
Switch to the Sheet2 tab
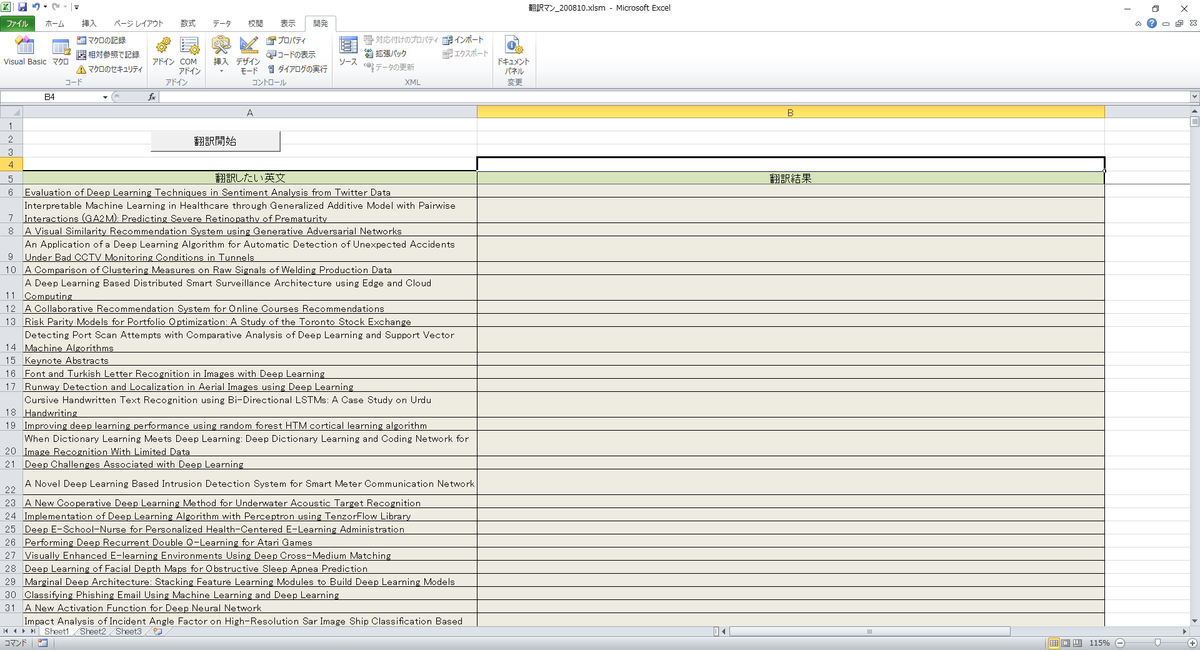tap(93, 632)
